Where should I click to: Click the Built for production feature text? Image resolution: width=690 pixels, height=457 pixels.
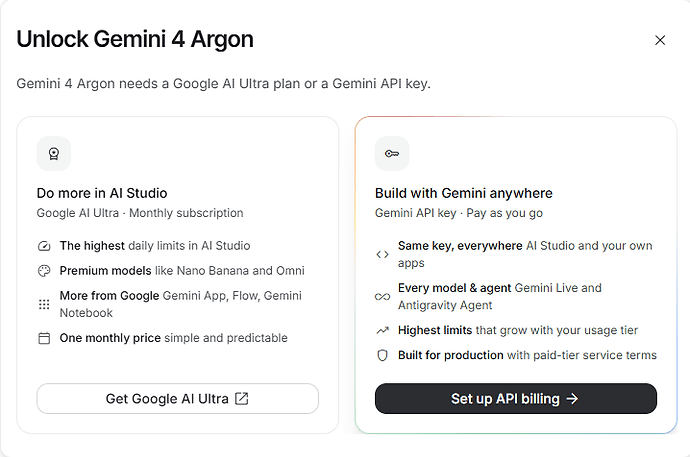(x=527, y=355)
